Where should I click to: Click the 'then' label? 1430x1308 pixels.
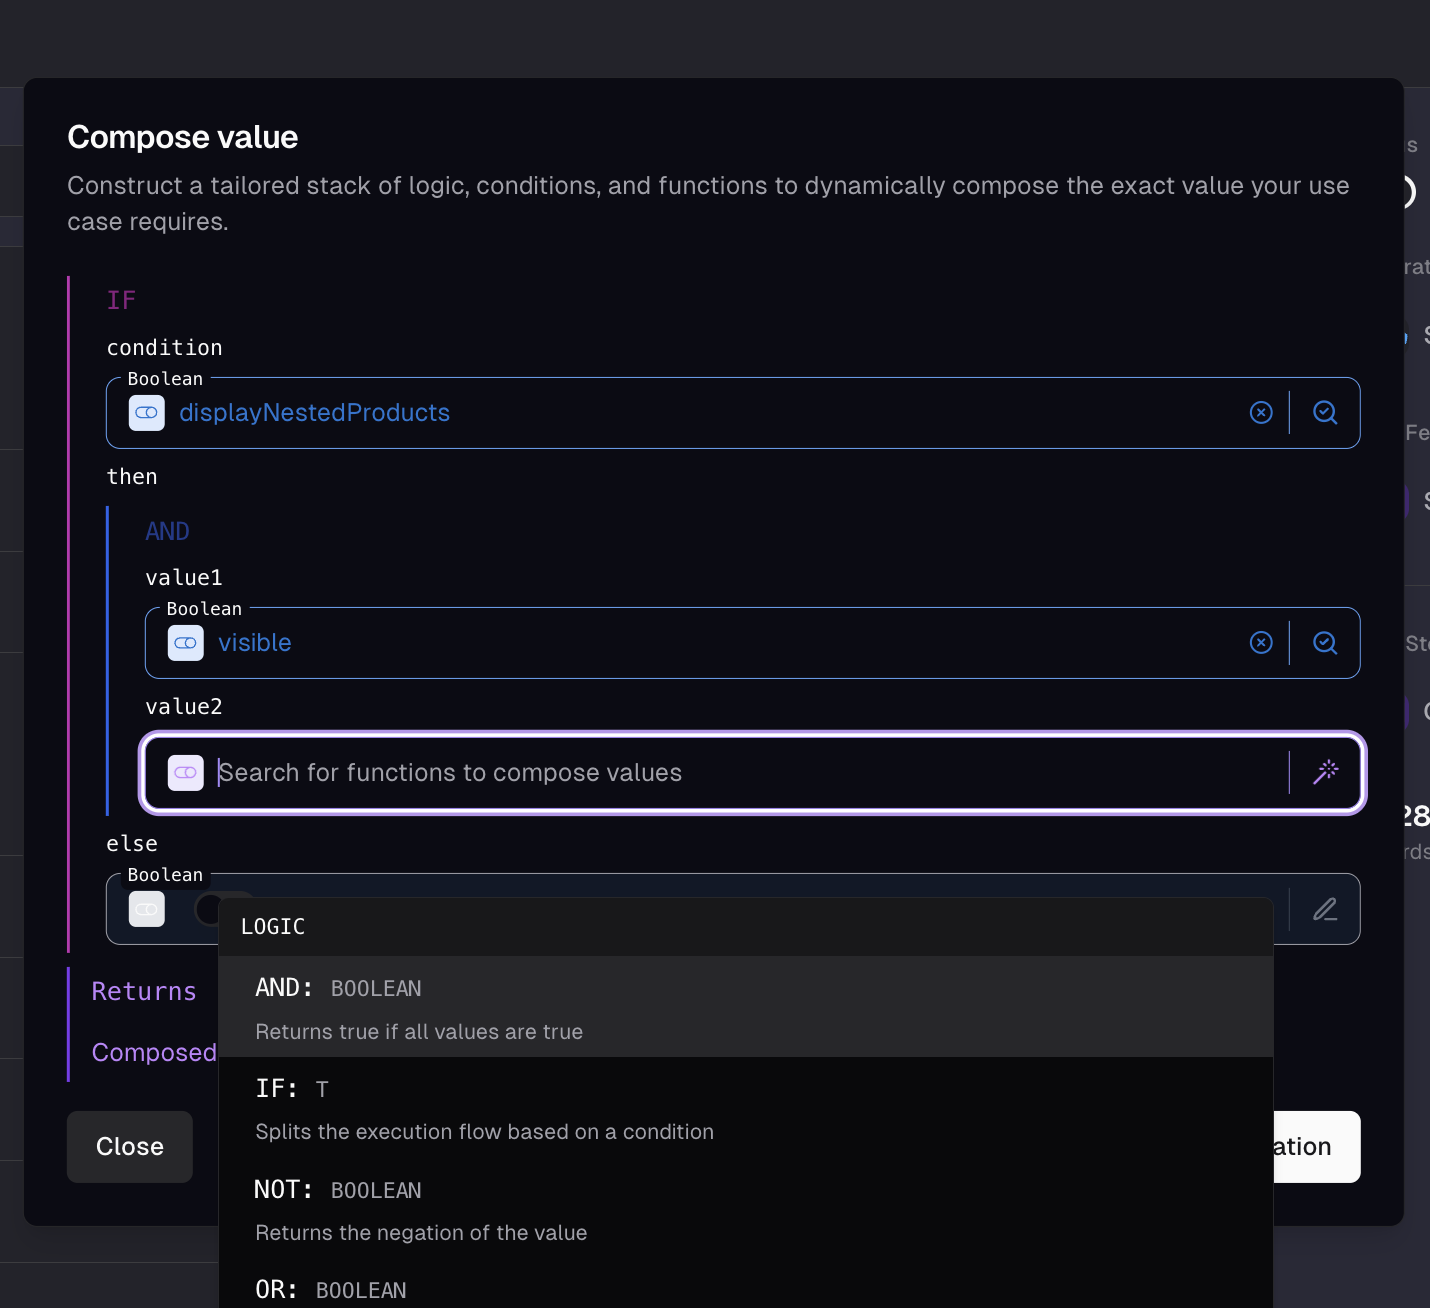tap(132, 477)
